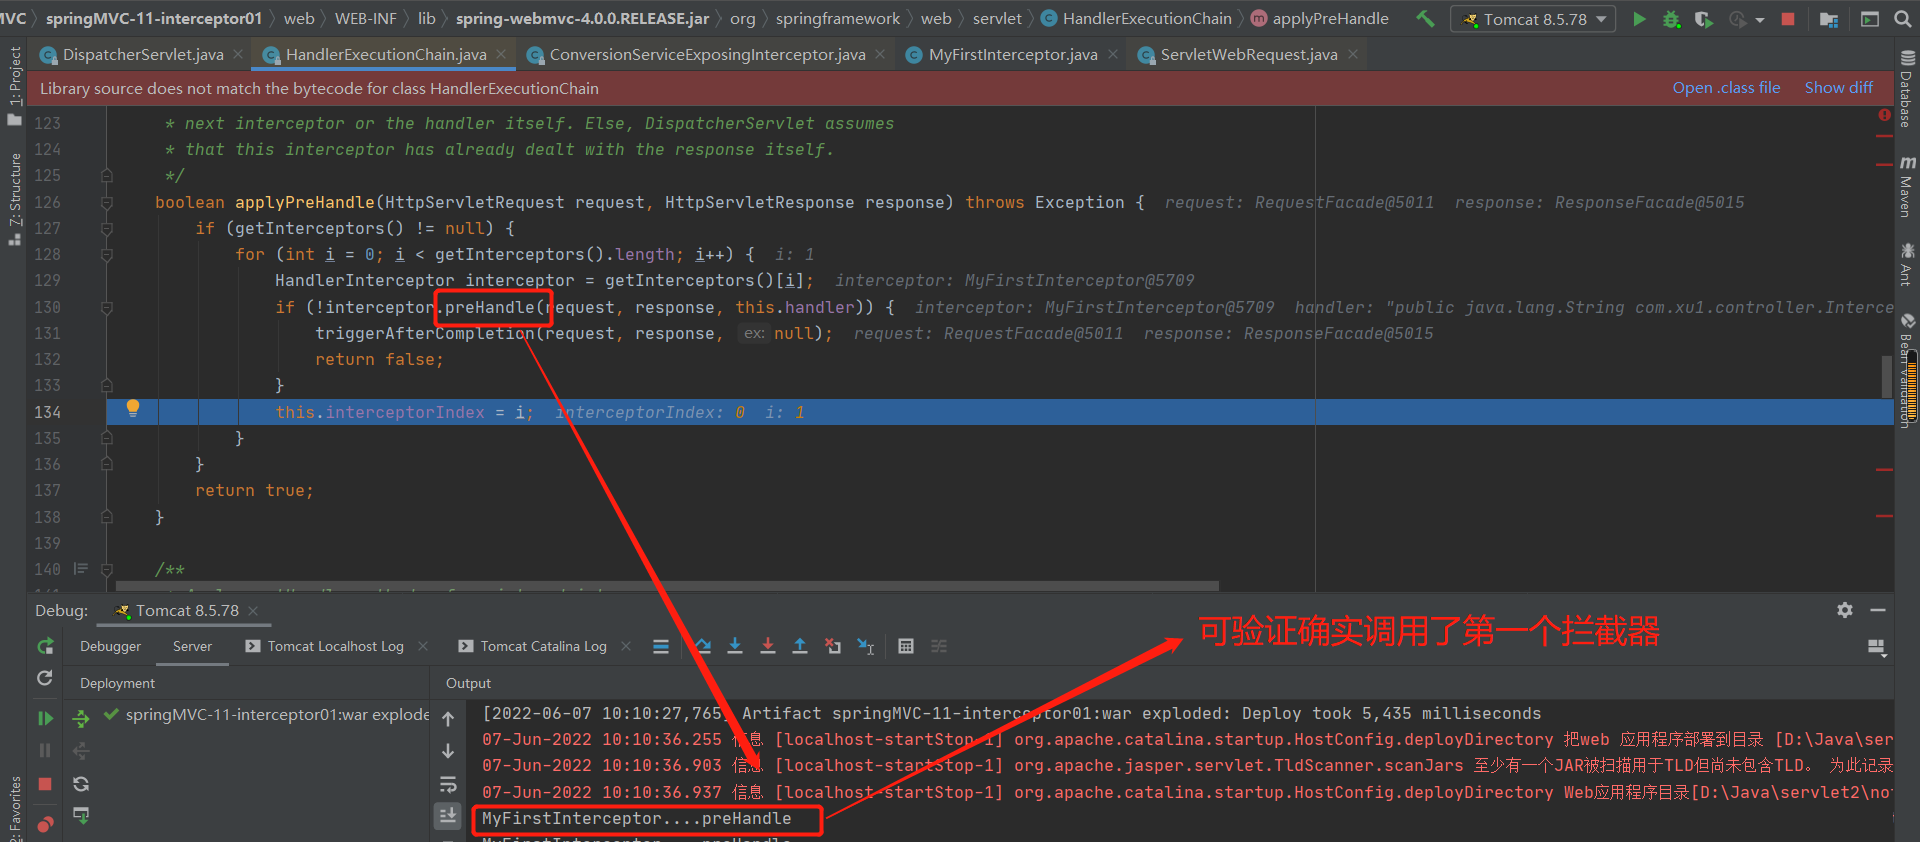Rerun Tomcat in the Debug panel
Image resolution: width=1920 pixels, height=842 pixels.
tap(45, 646)
